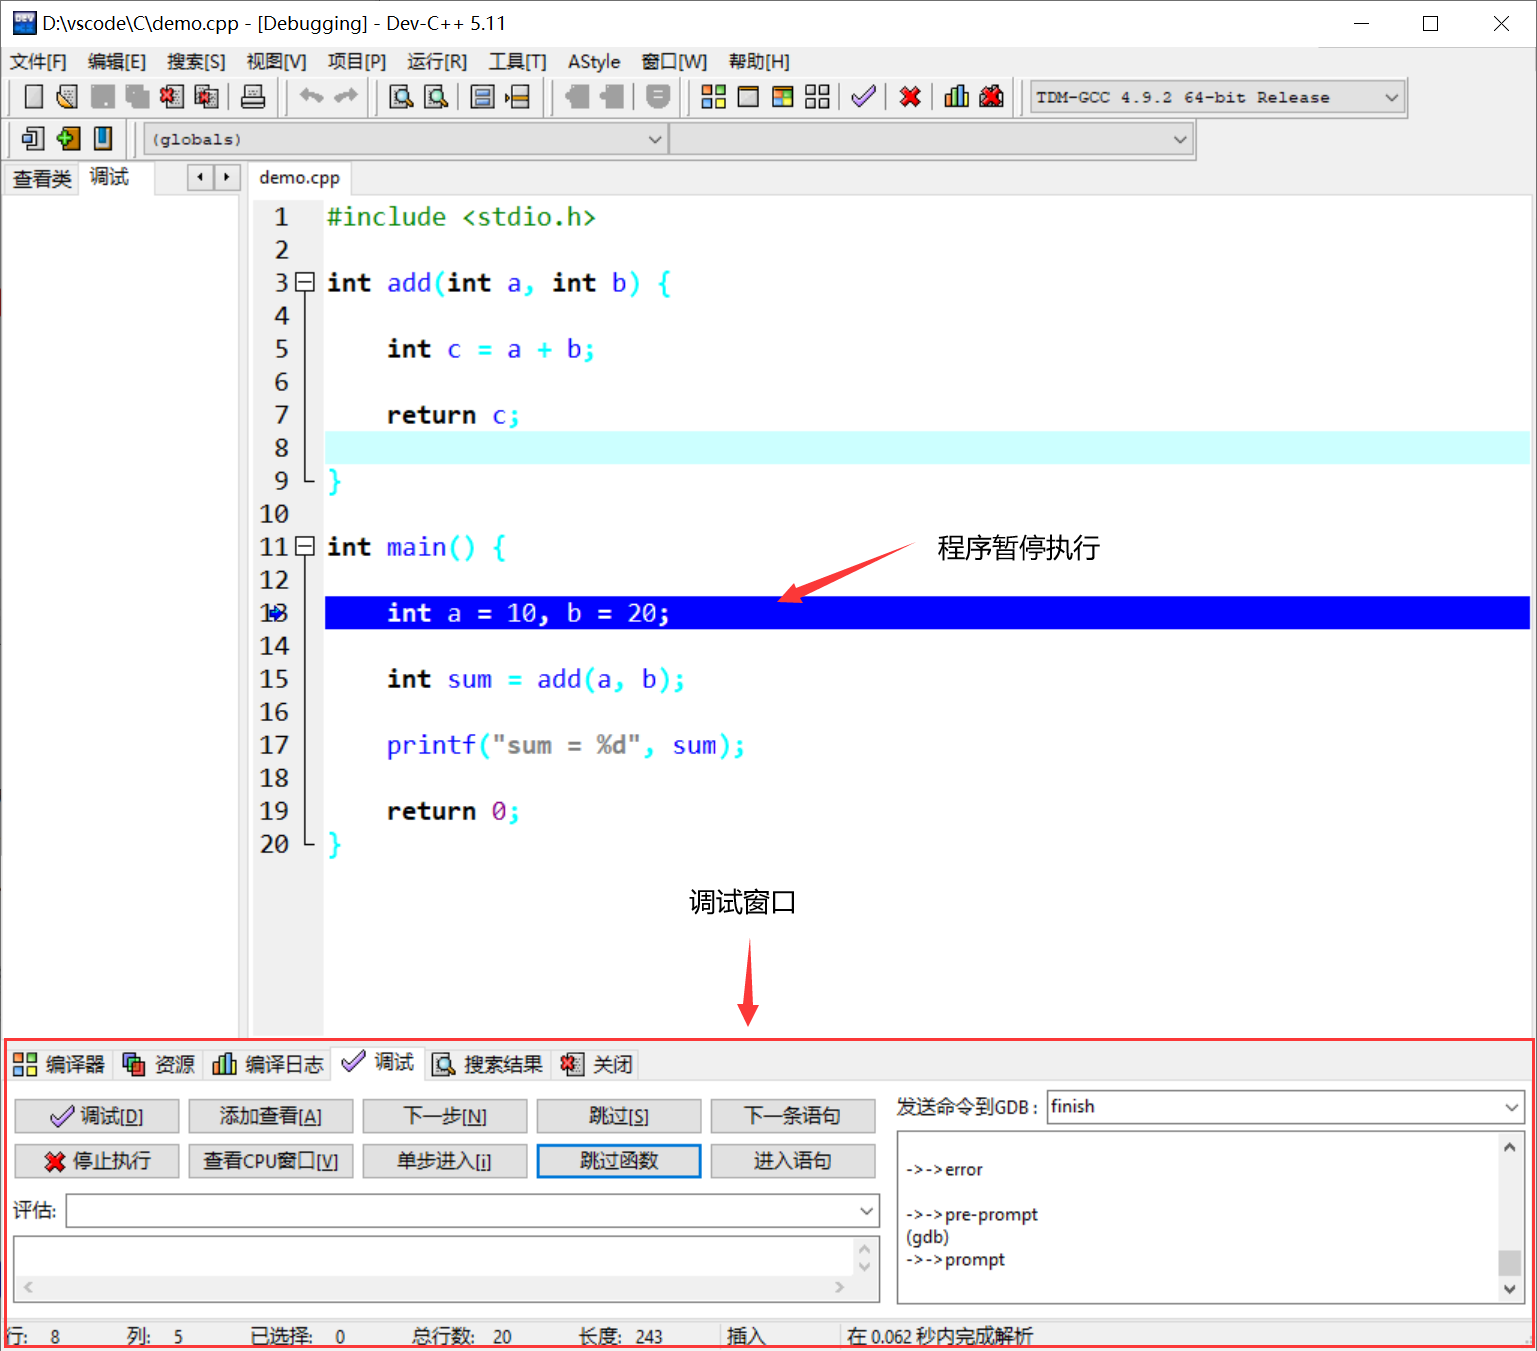1537x1351 pixels.
Task: Collapse the main function fold marker at line 11
Action: coord(305,546)
